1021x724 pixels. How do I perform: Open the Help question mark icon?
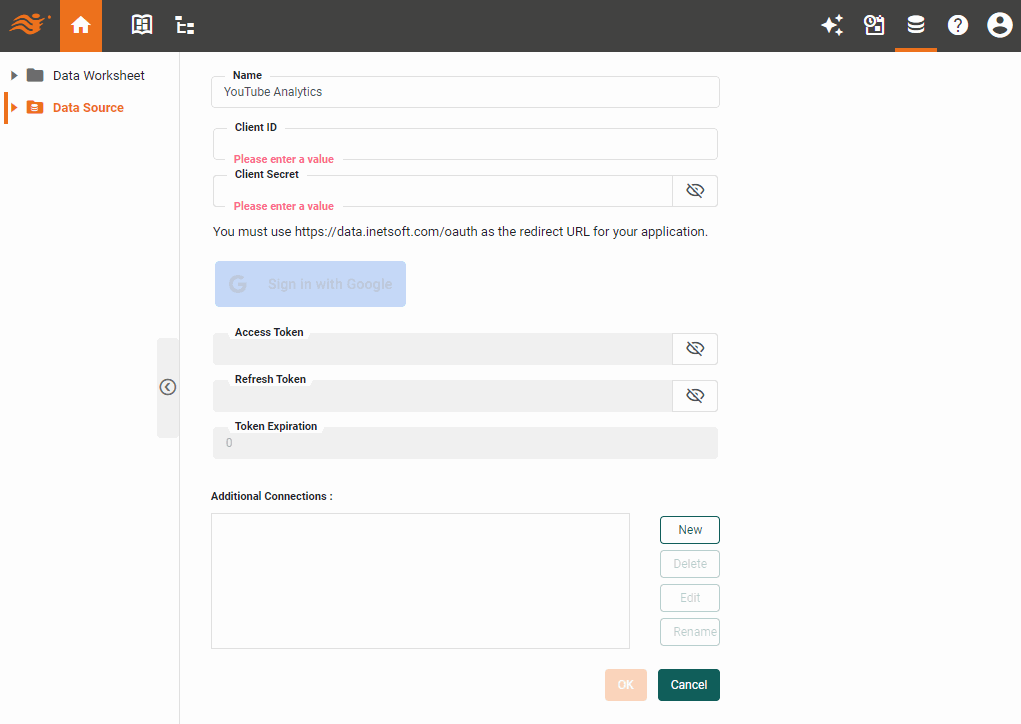[958, 25]
